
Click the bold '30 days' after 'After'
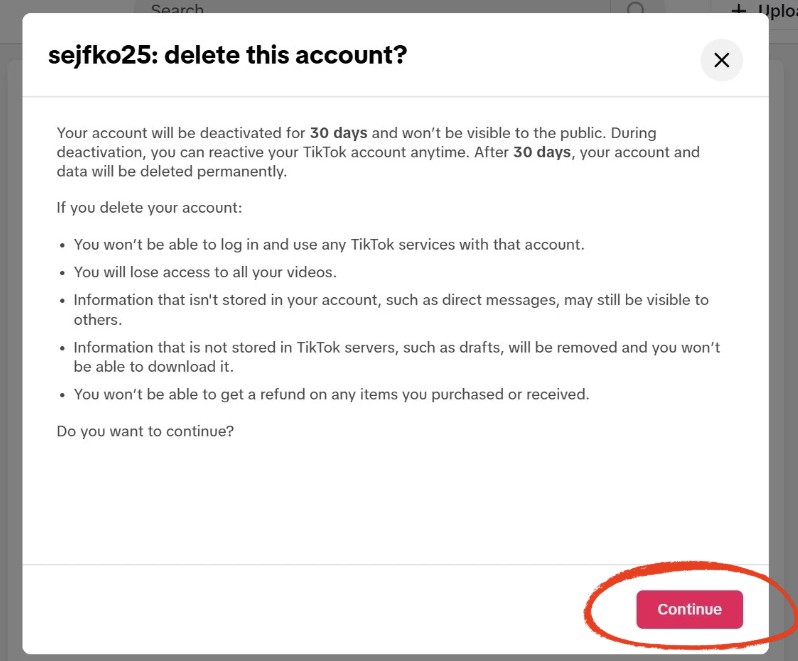pos(542,152)
